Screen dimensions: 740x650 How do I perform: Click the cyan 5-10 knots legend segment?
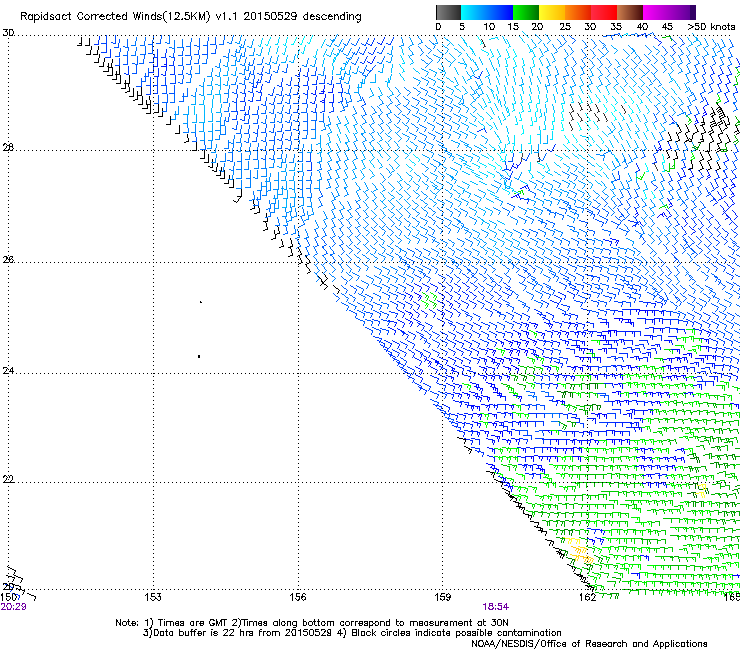[x=474, y=12]
